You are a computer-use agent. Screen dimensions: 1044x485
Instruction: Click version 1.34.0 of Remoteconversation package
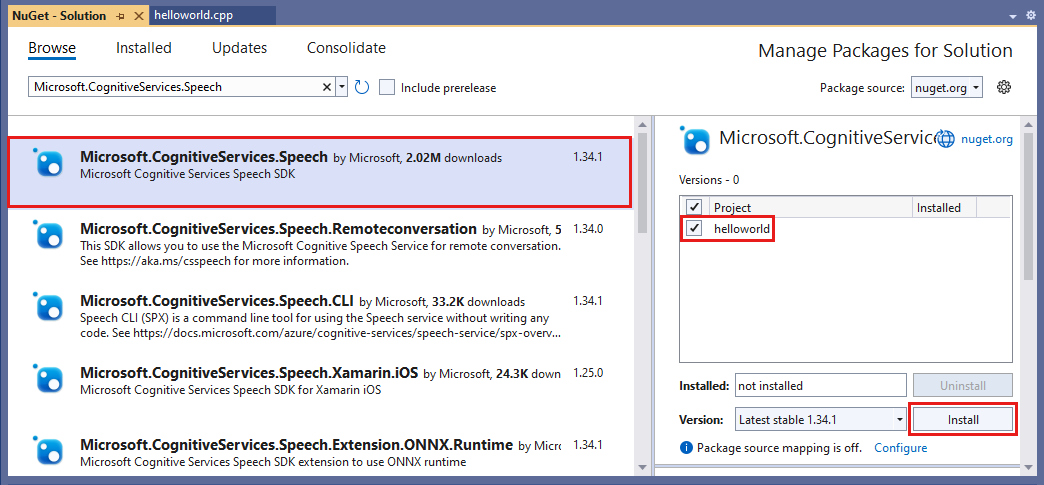(588, 229)
